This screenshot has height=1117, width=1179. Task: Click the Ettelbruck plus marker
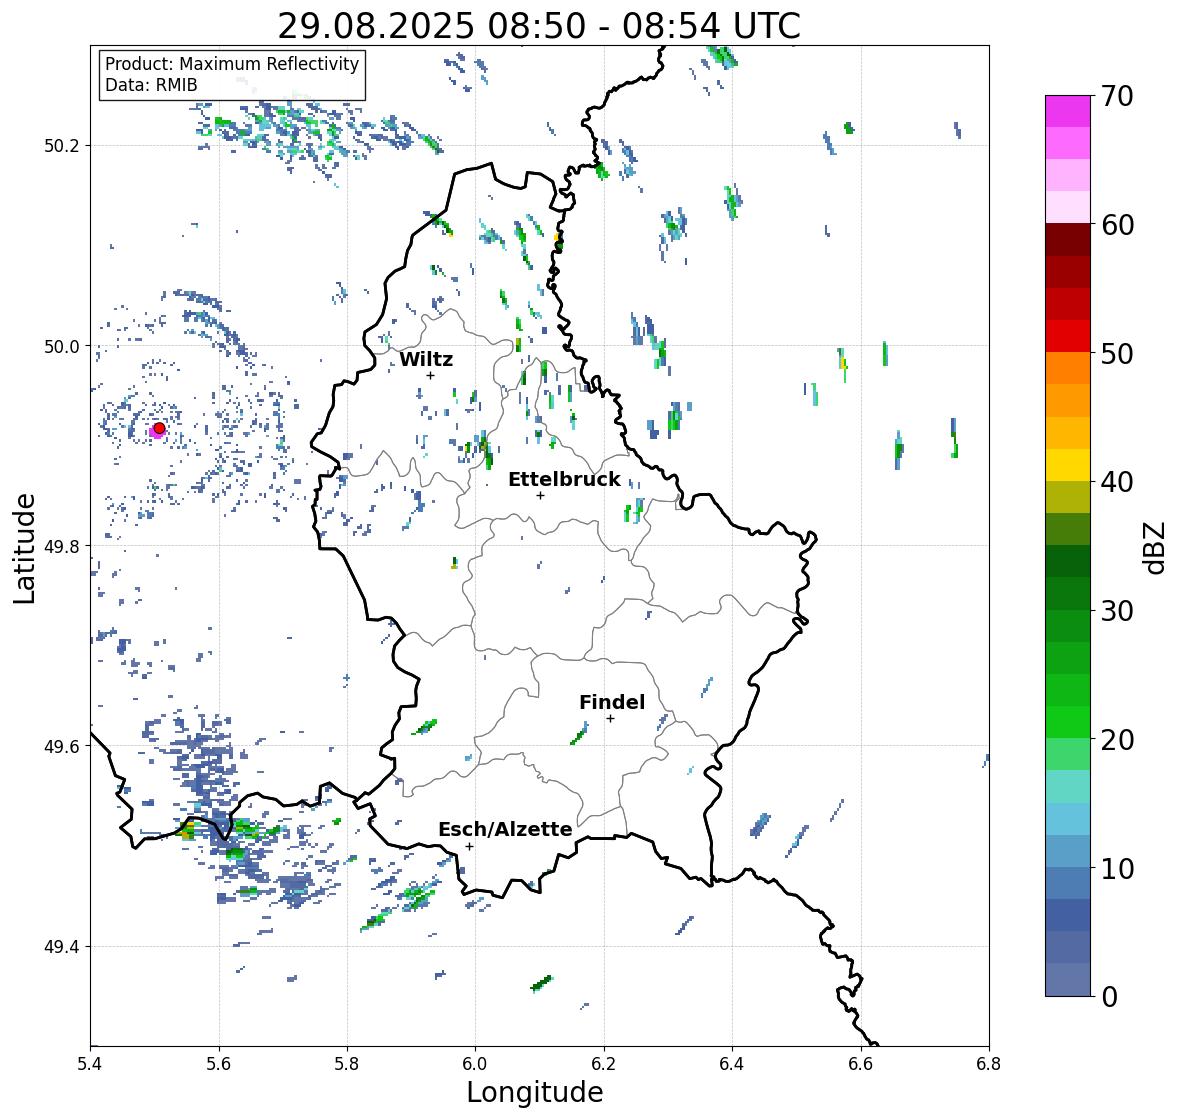[540, 495]
